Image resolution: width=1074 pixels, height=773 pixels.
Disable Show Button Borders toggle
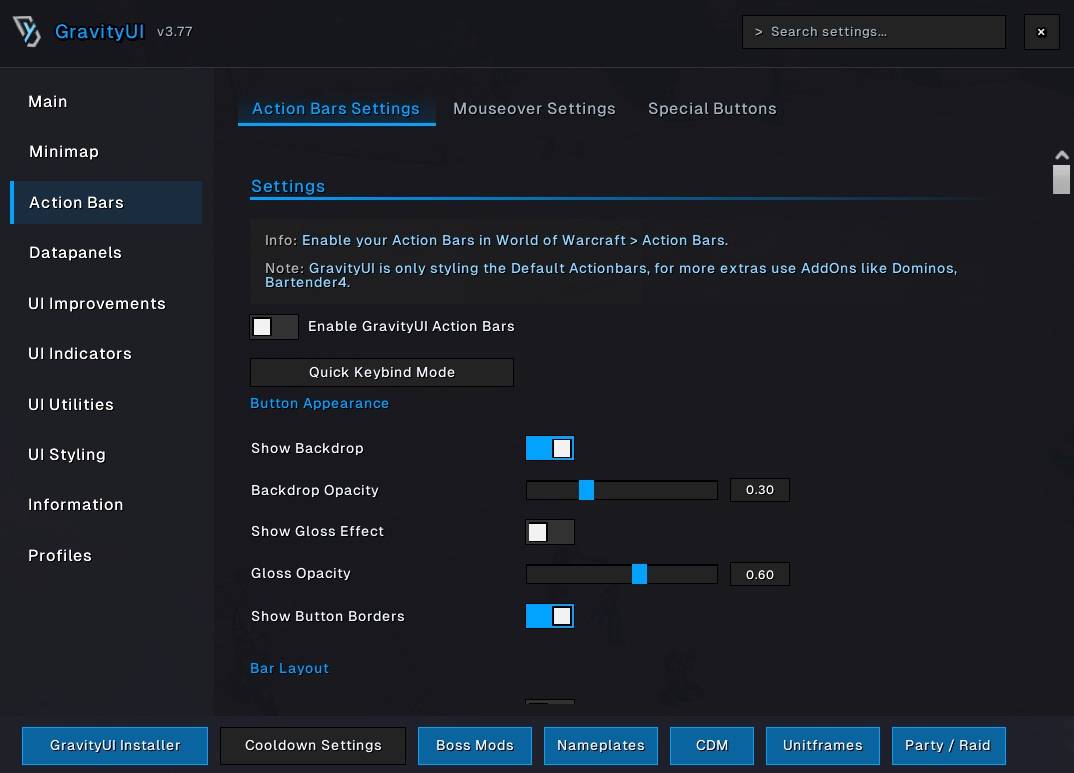coord(549,616)
